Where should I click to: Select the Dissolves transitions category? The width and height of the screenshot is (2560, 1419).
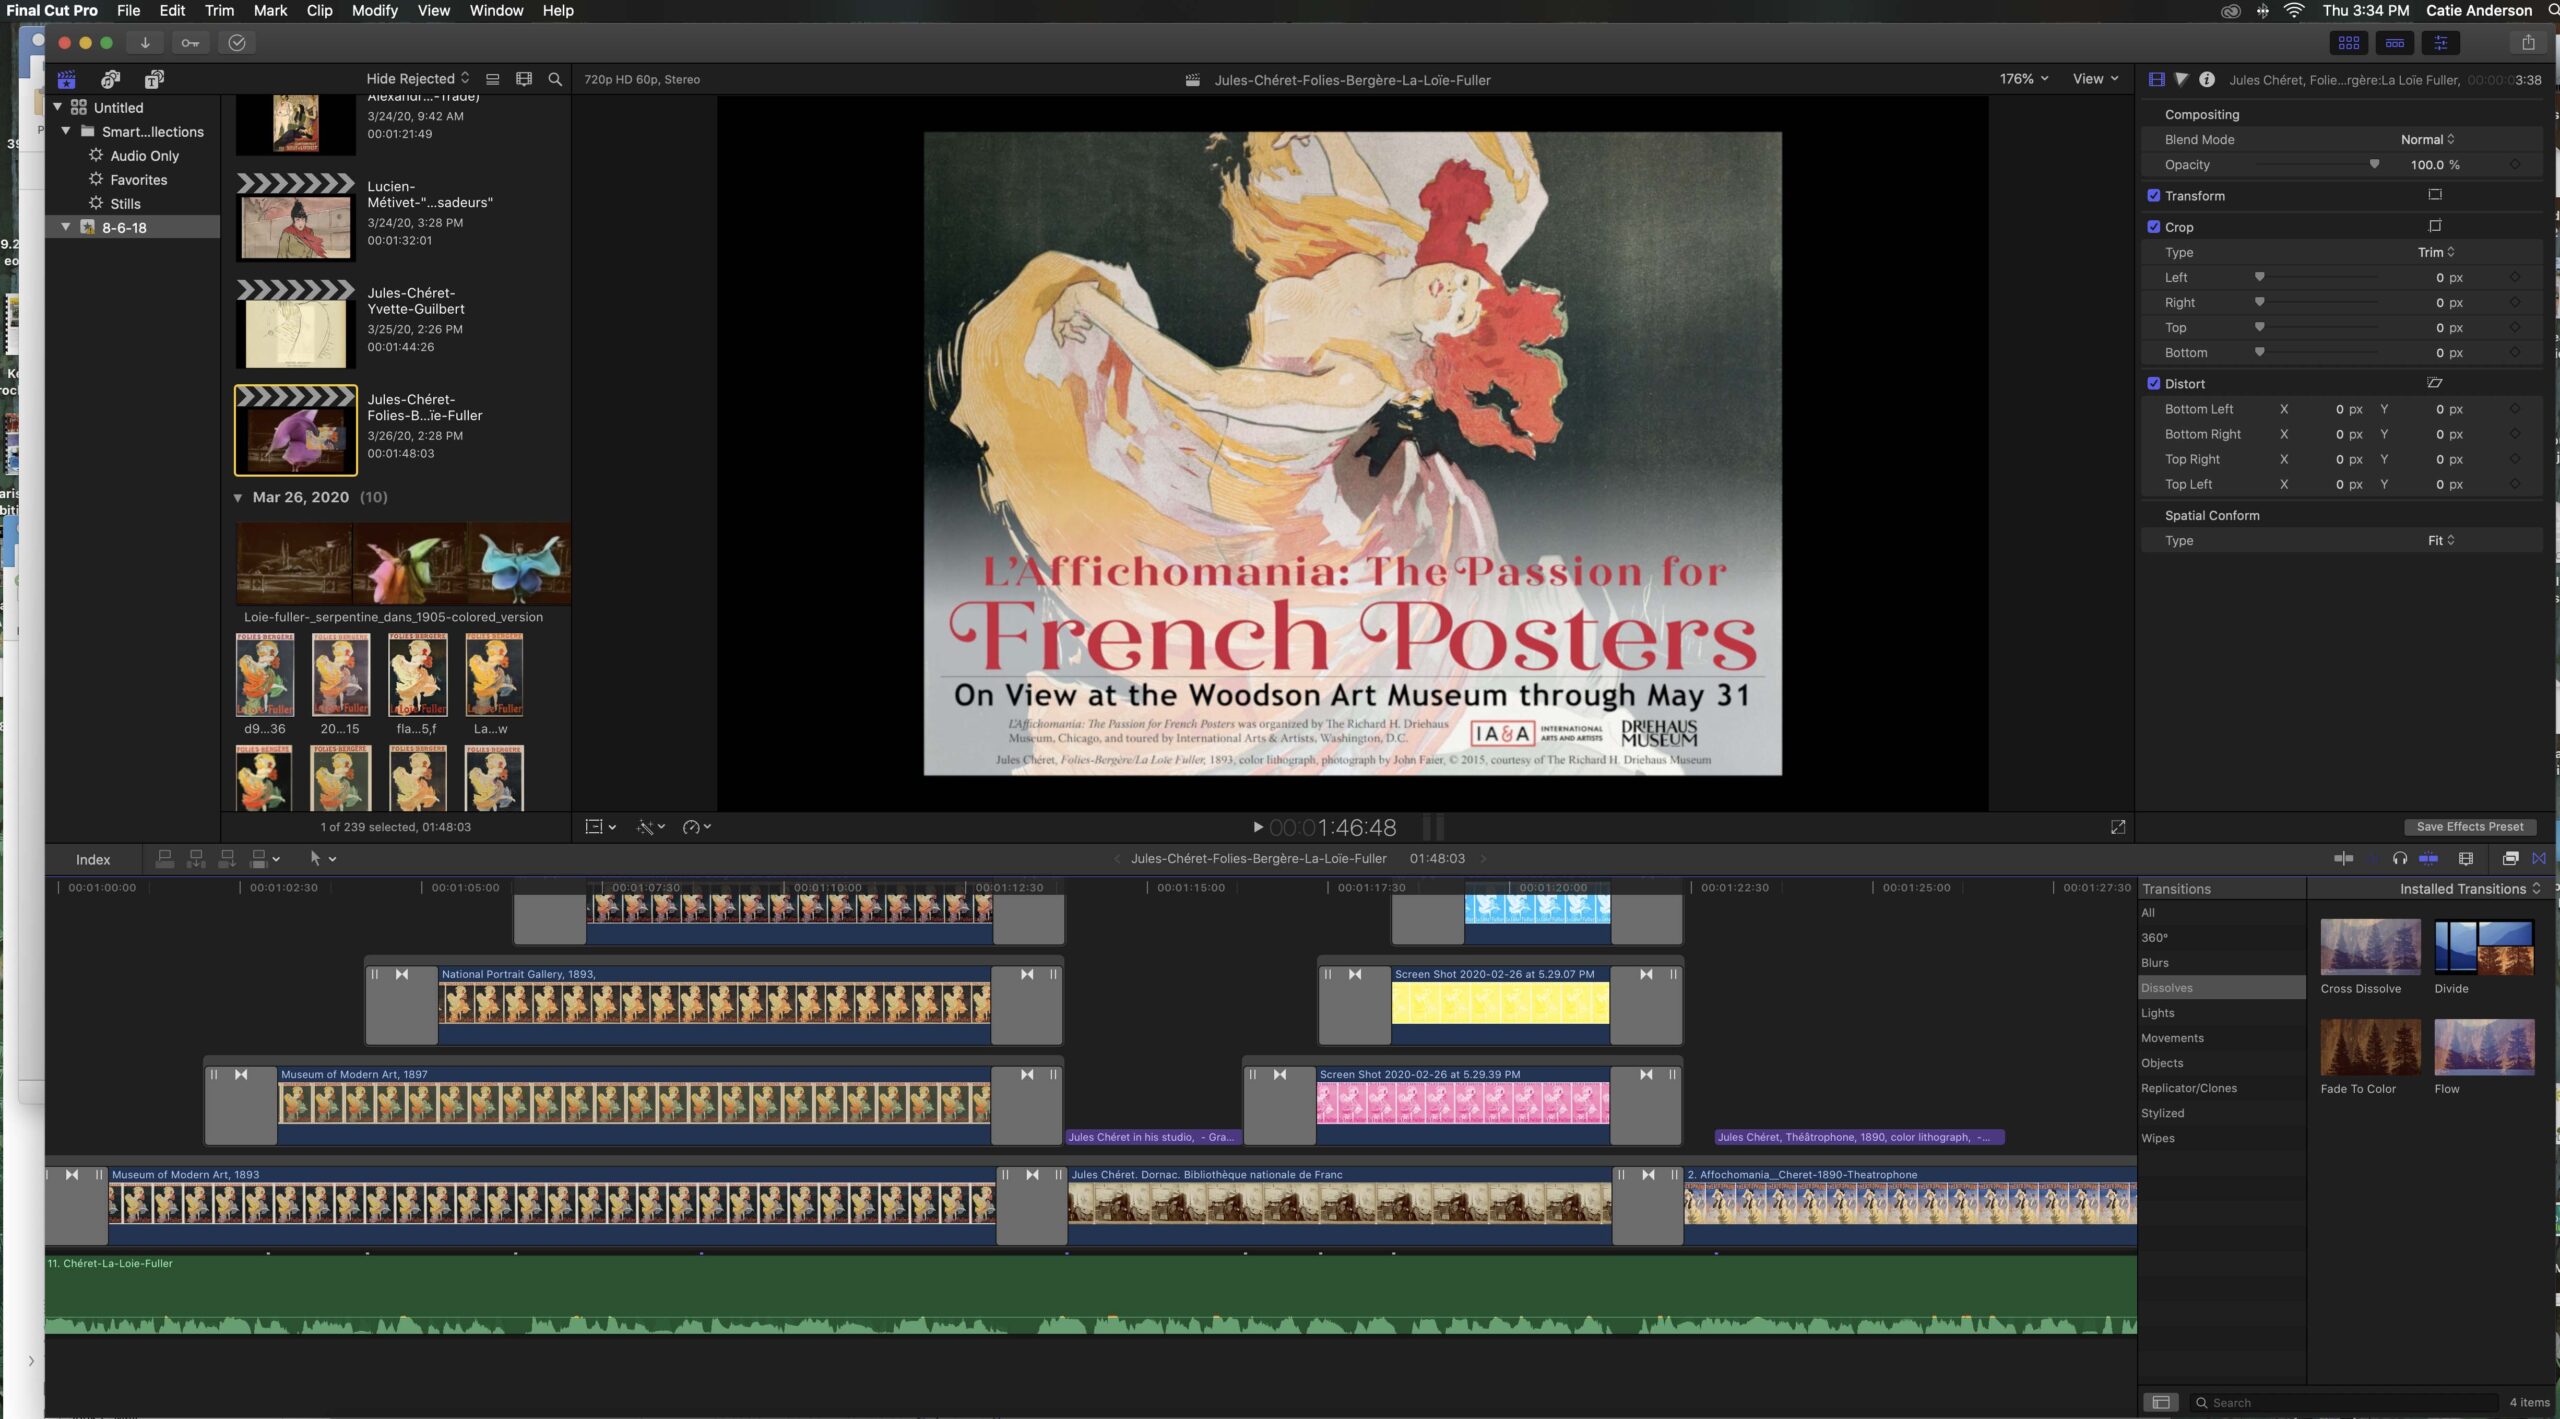pos(2221,988)
